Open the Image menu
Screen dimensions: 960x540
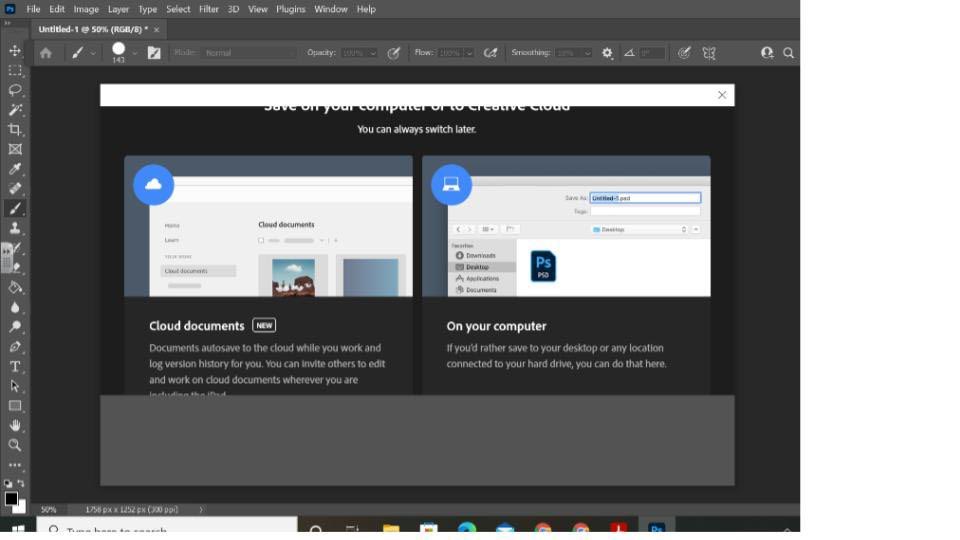86,9
